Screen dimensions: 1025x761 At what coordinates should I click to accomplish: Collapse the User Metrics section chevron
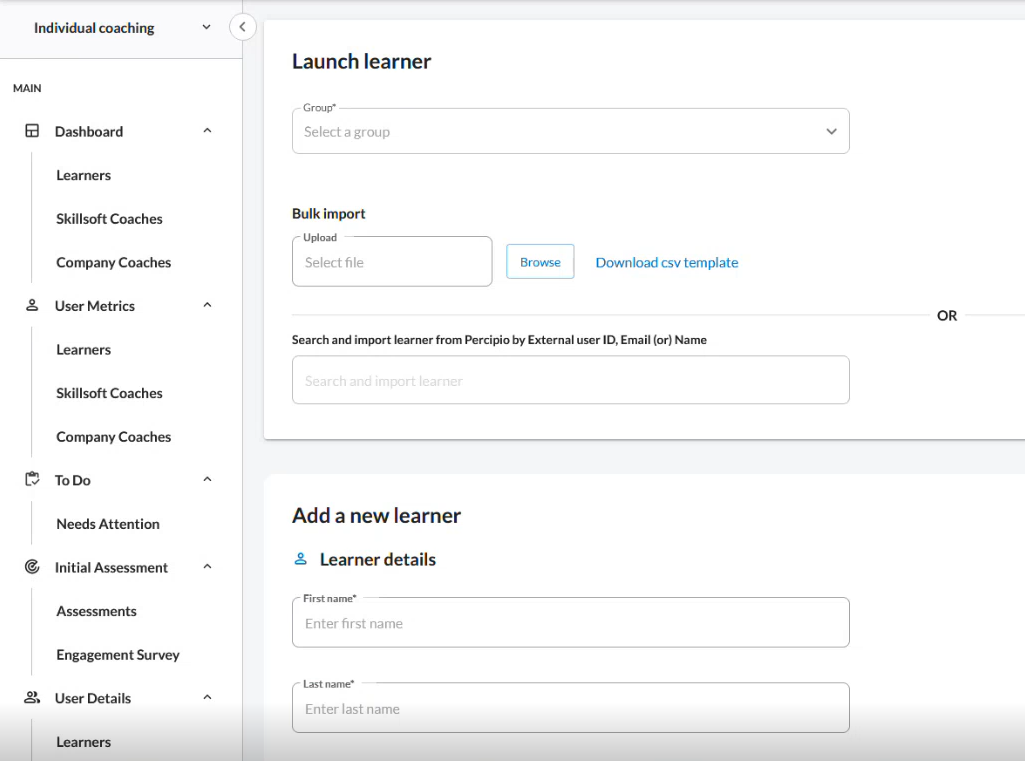click(x=207, y=305)
